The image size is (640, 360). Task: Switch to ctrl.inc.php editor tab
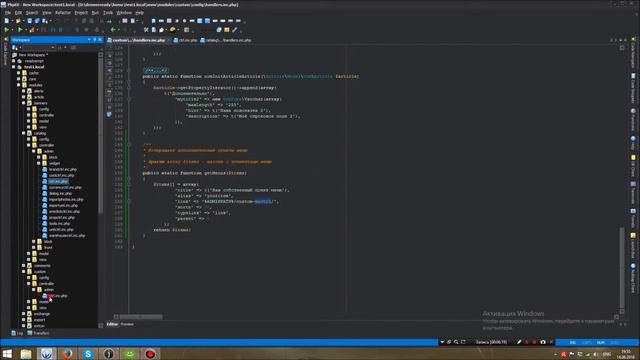185,40
